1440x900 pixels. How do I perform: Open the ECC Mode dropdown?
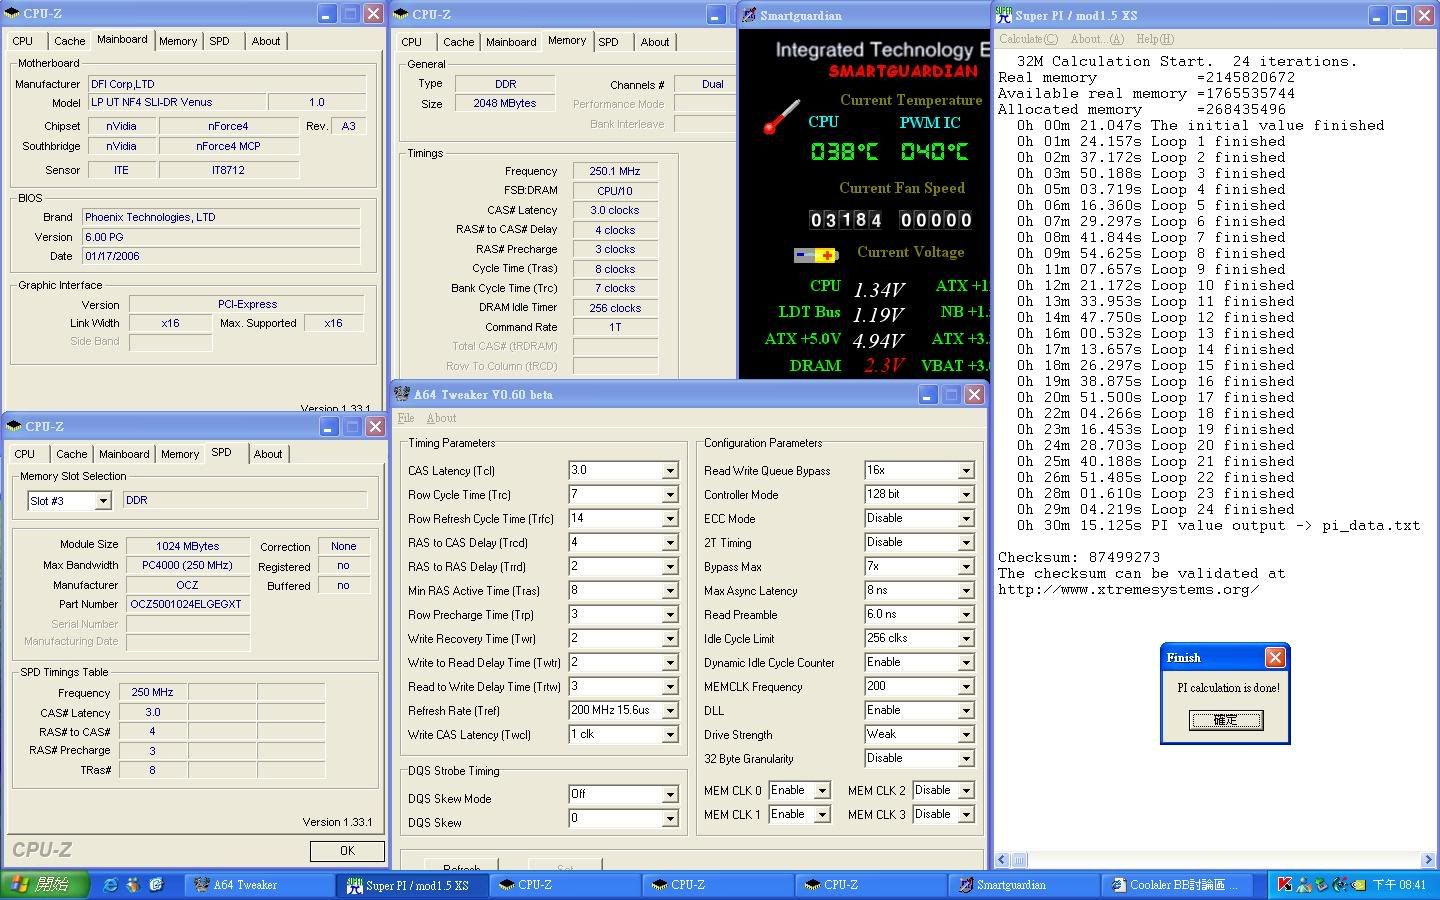click(x=966, y=519)
